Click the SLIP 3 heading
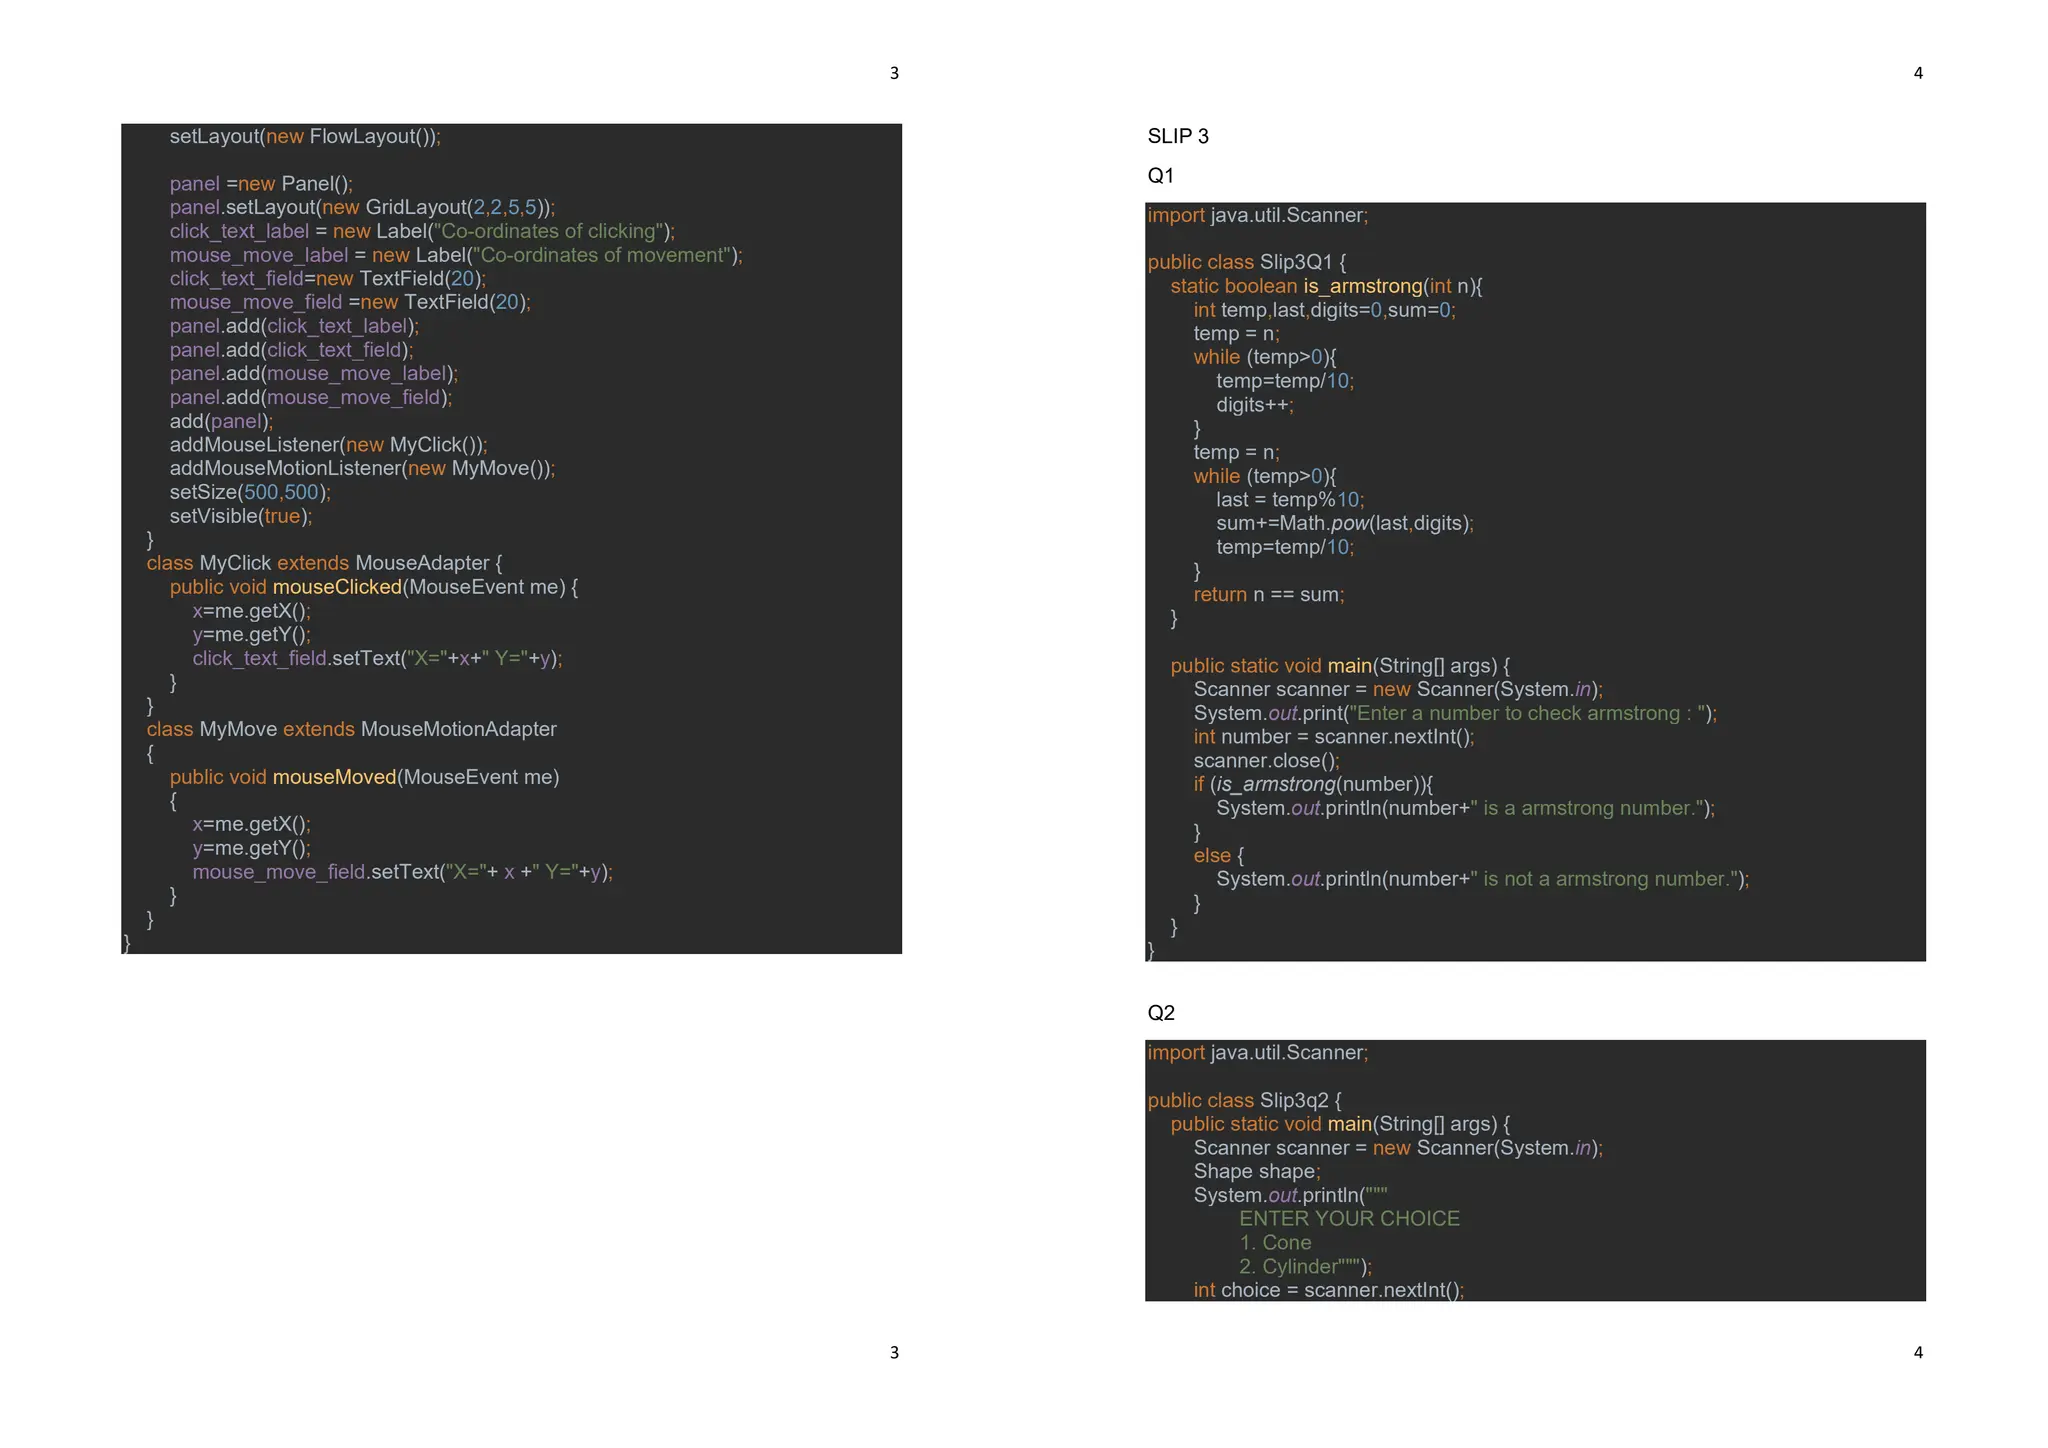 [x=1177, y=136]
